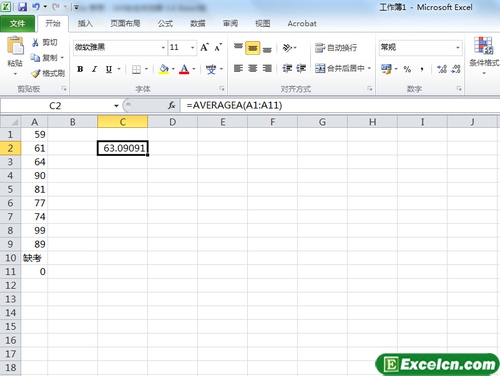Open the green File tab
This screenshot has width=500, height=376.
coord(17,23)
